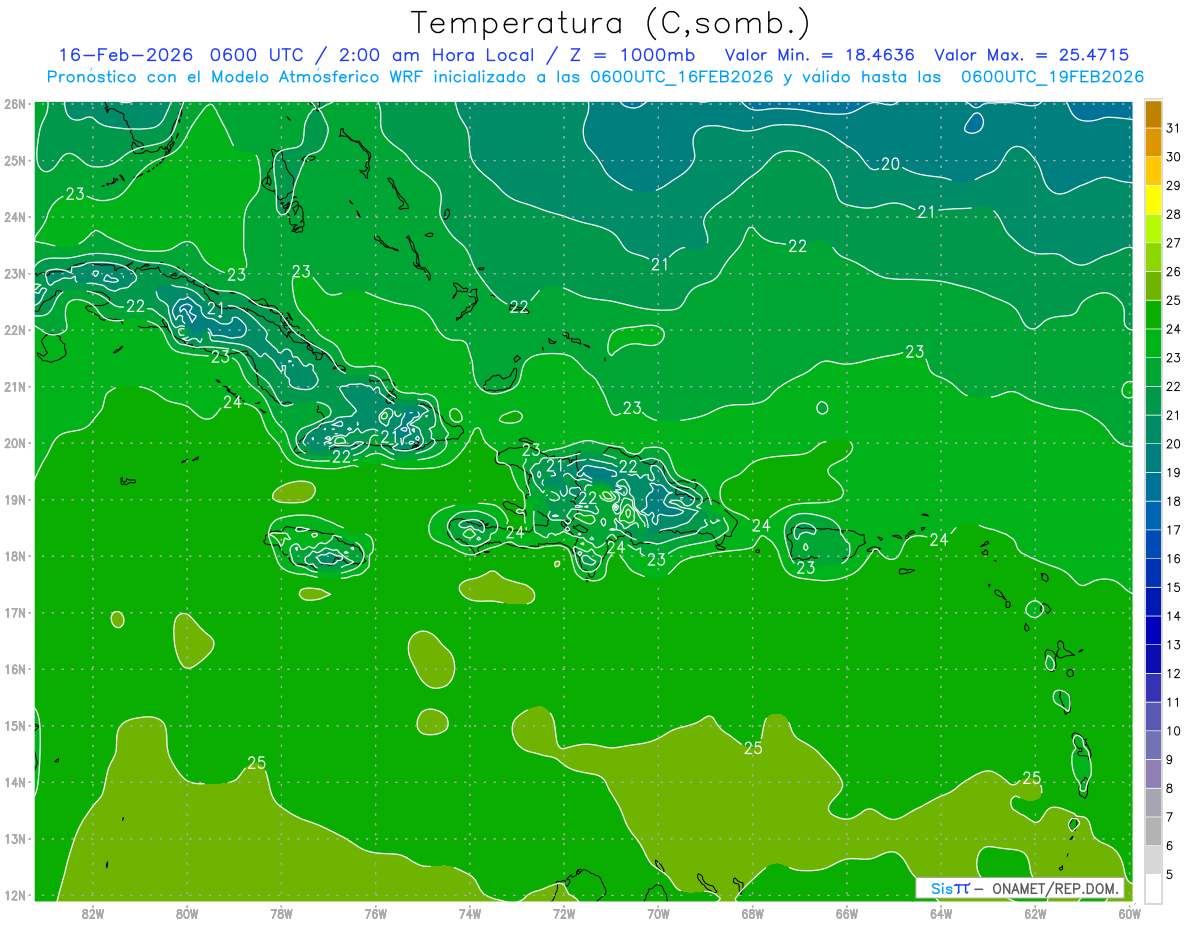Click the '76W' longitude axis label

[x=375, y=912]
